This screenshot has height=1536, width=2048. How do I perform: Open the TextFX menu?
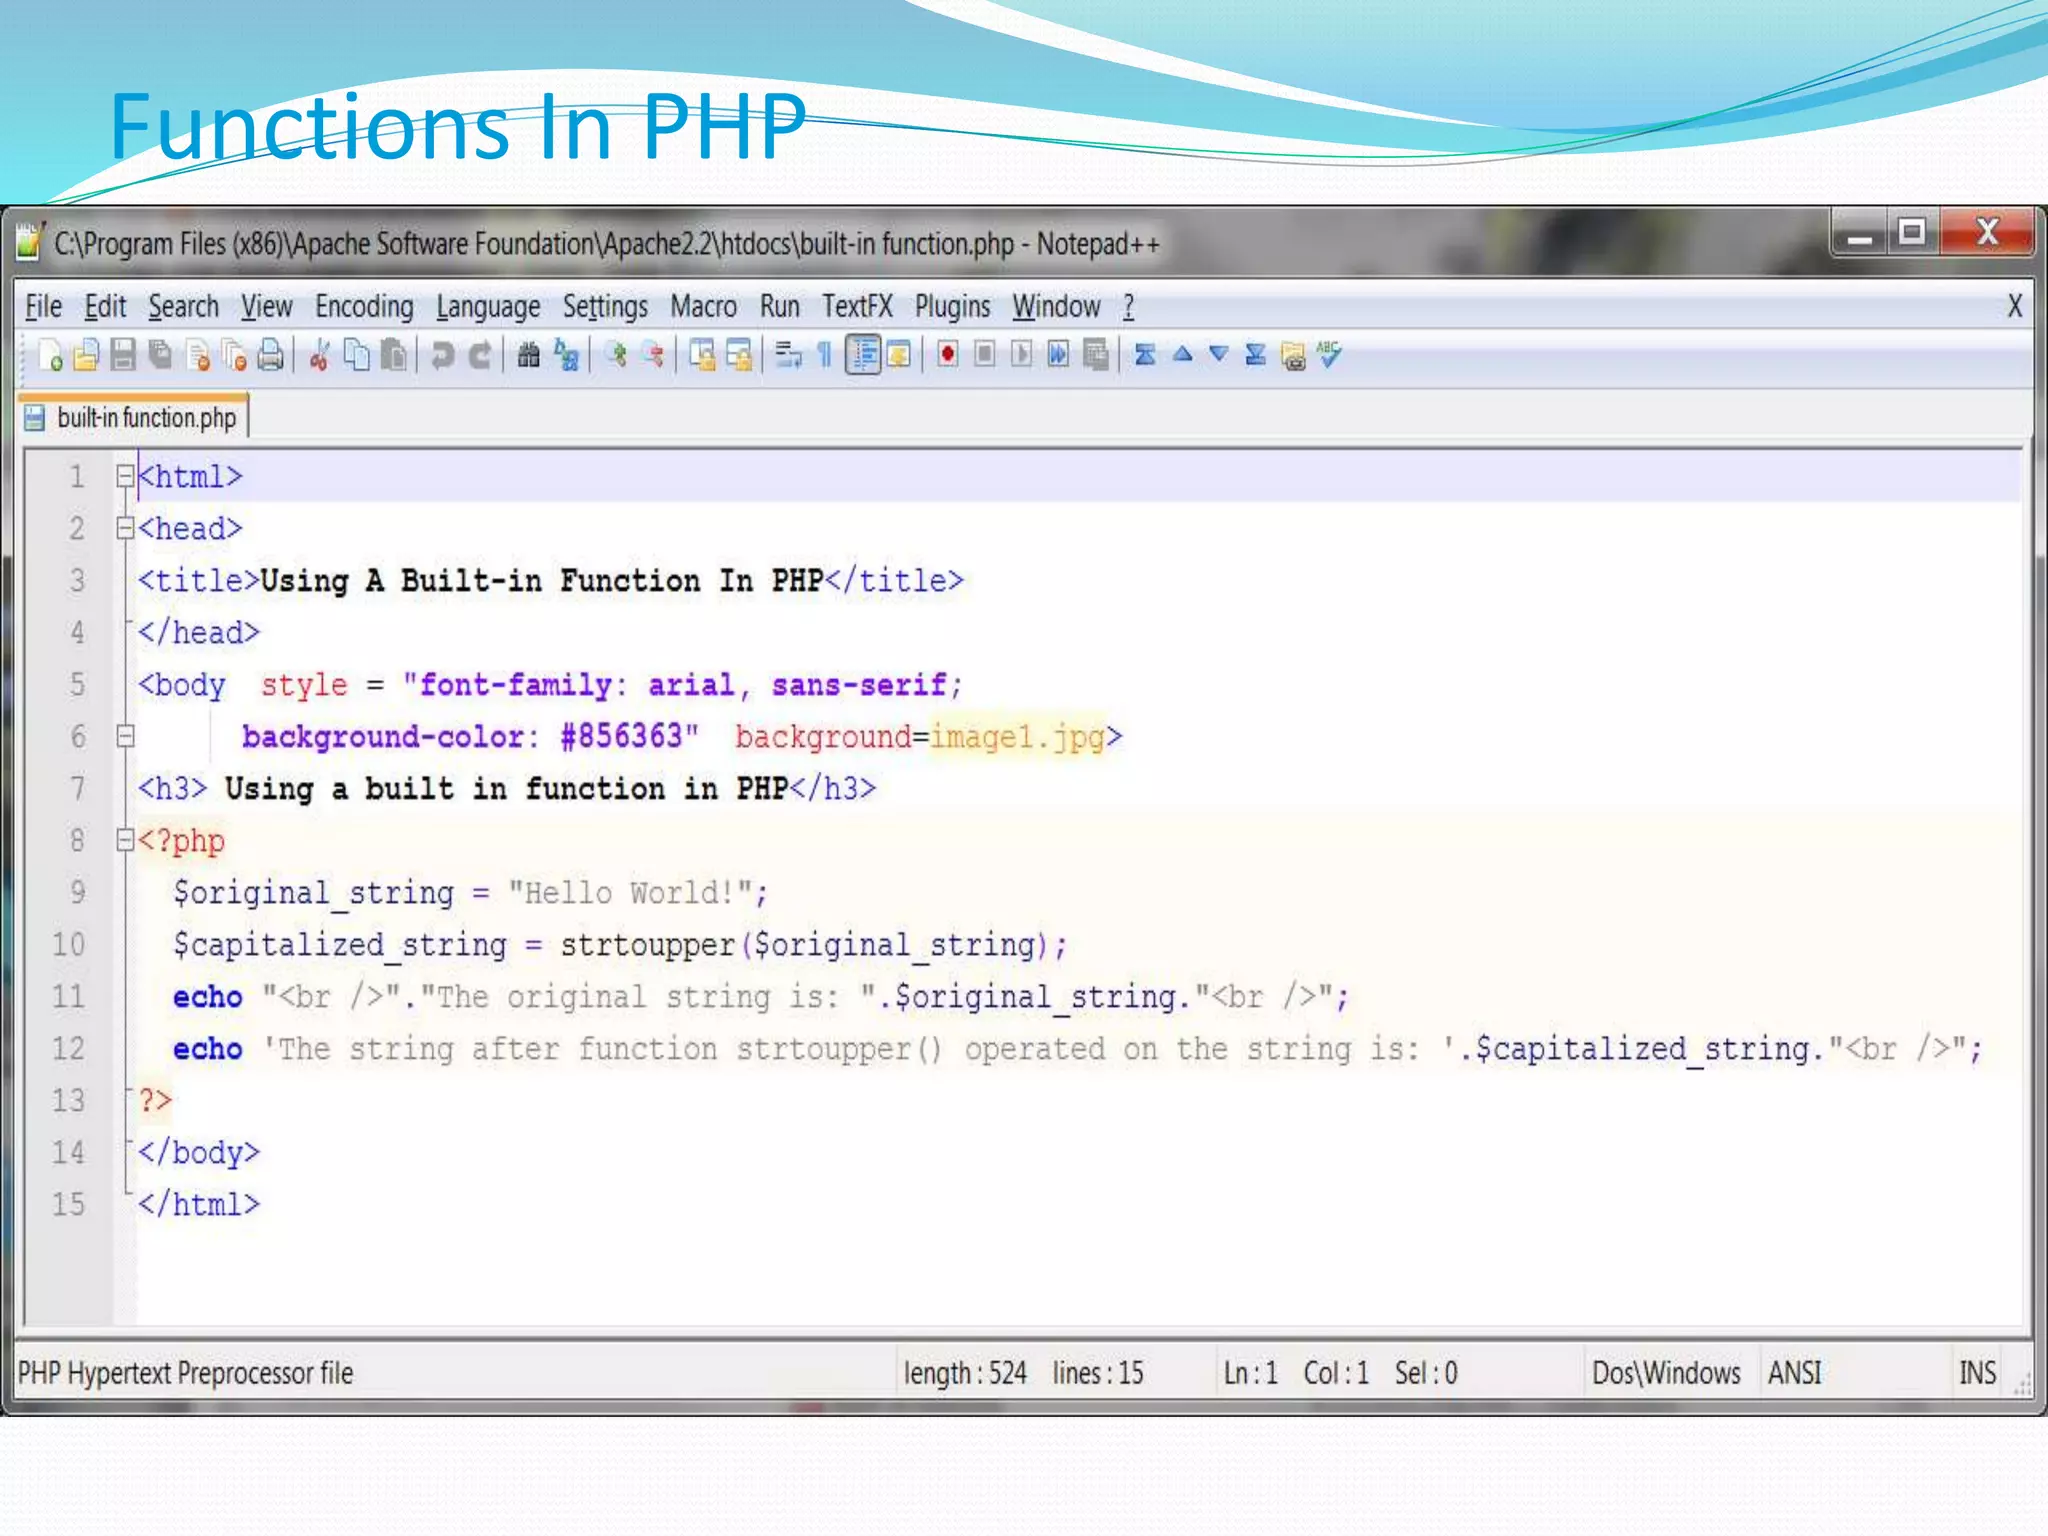857,306
